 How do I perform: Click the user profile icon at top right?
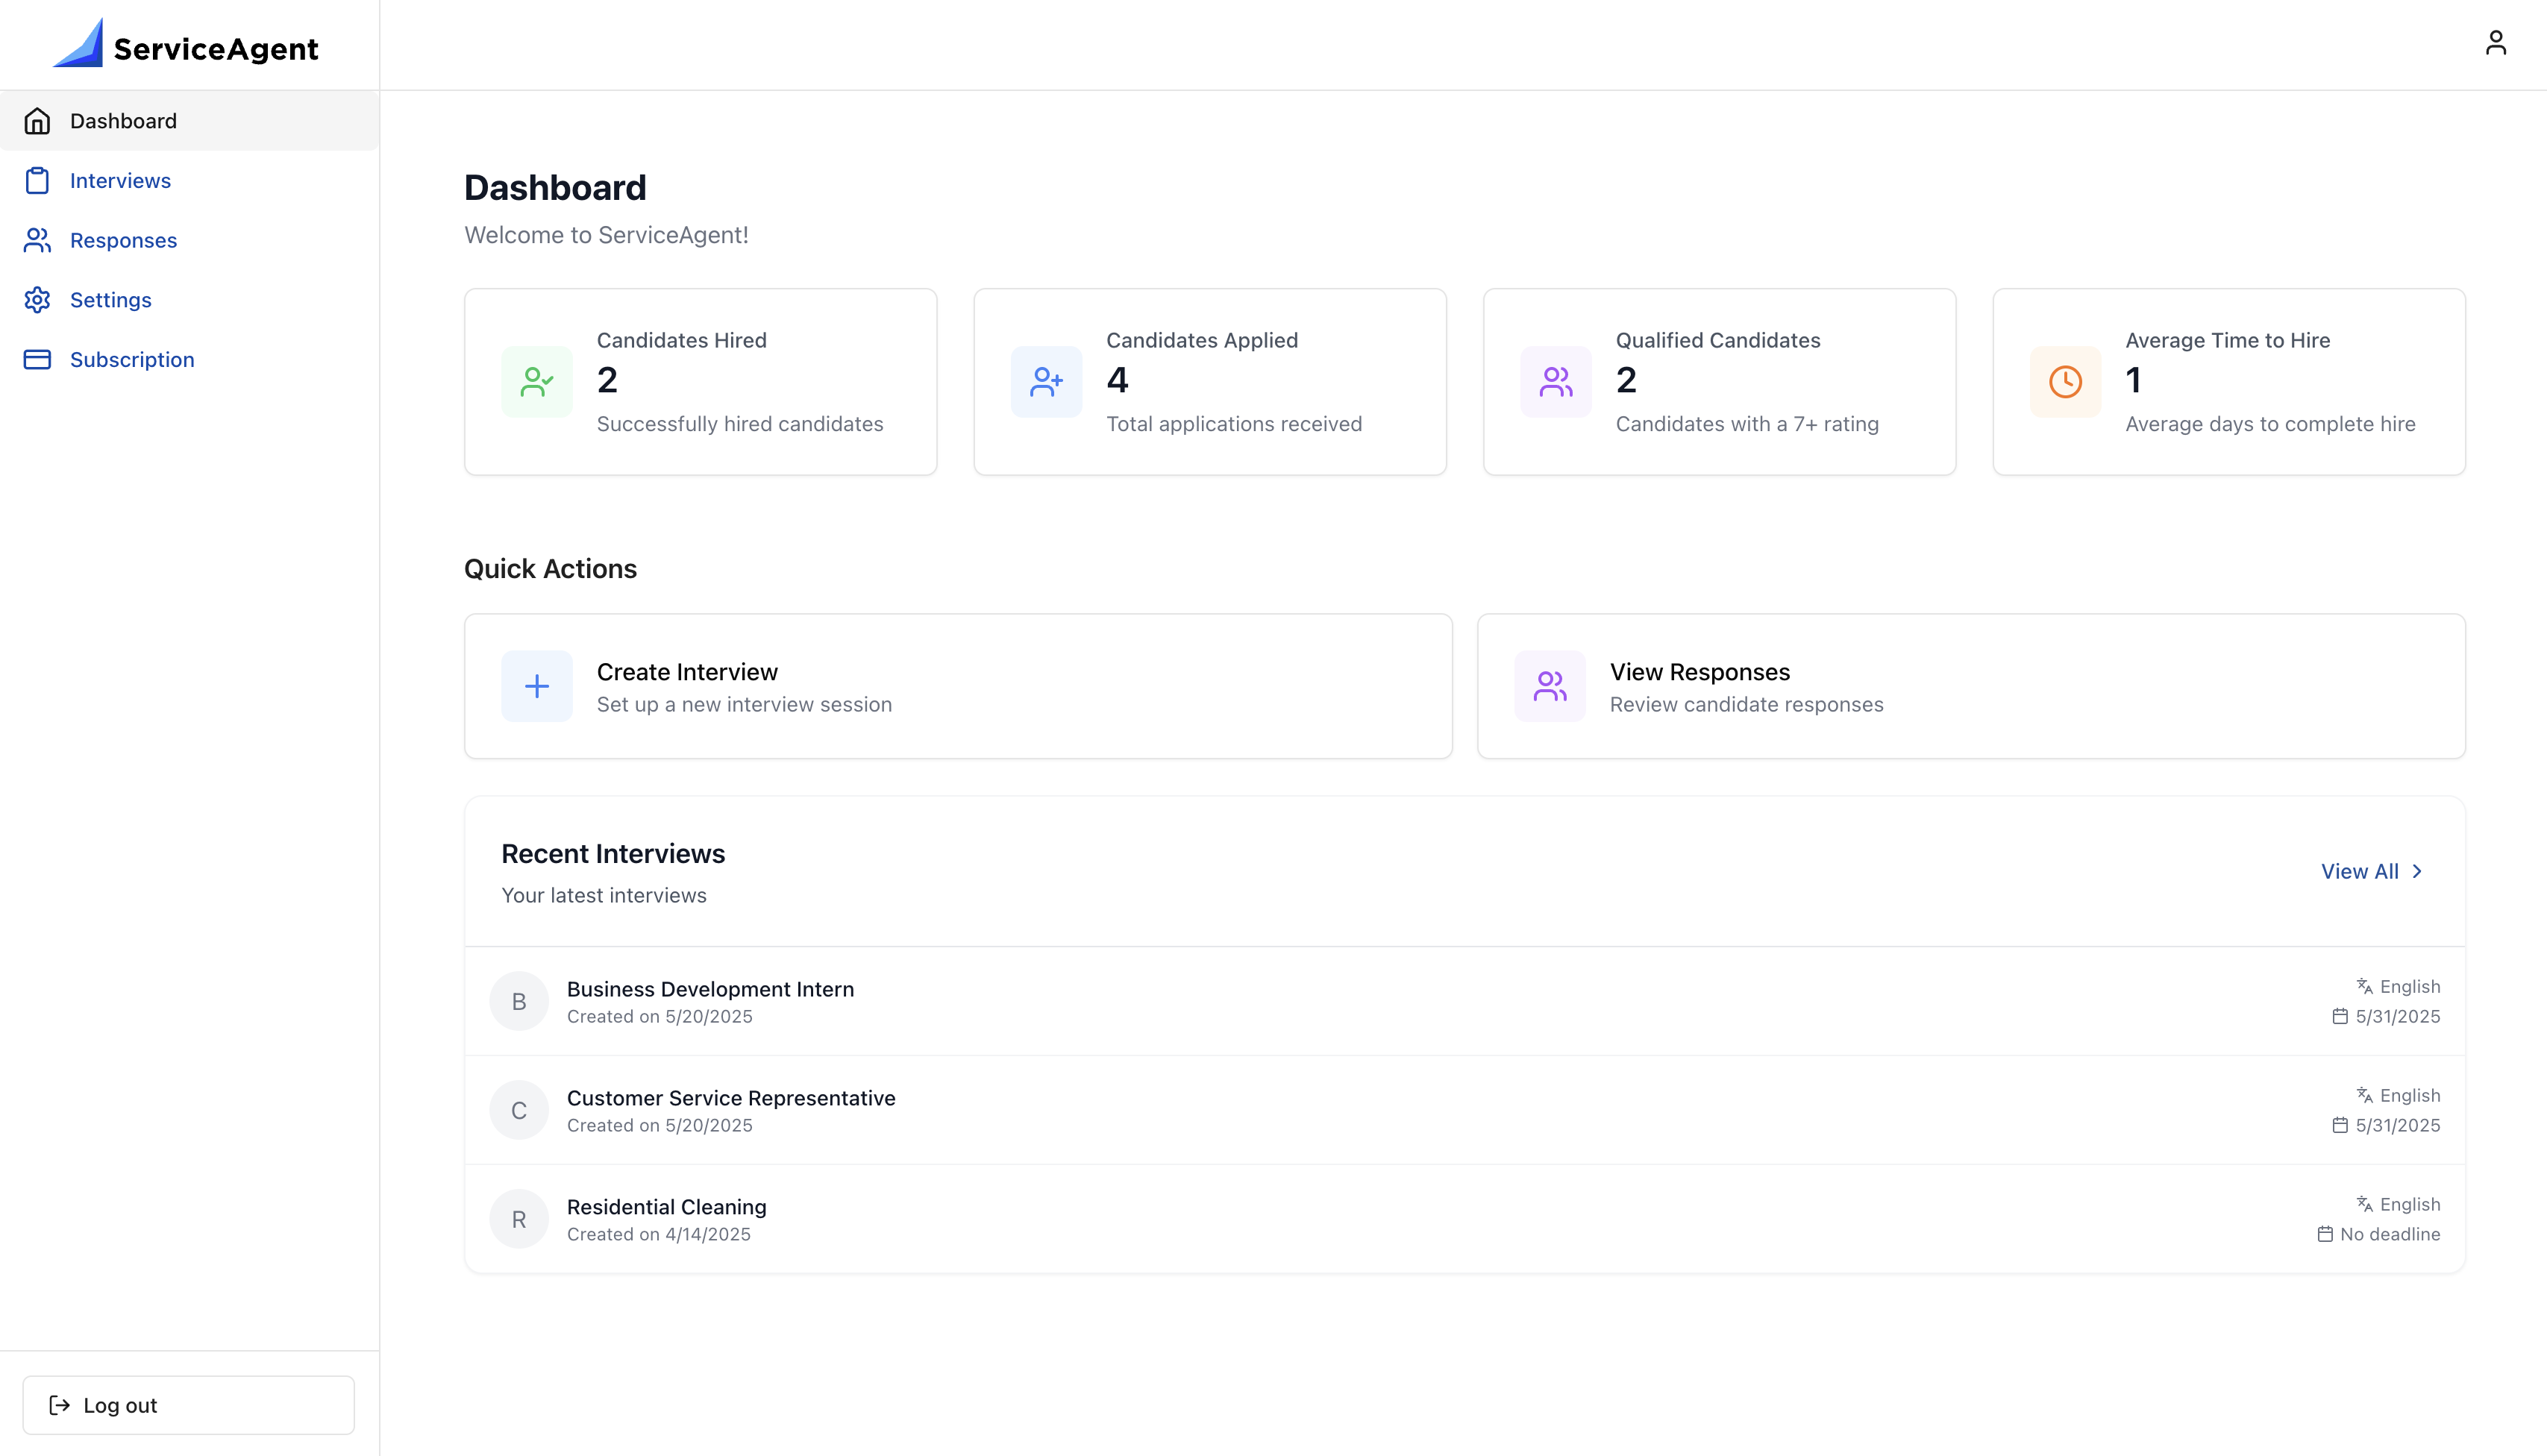[2496, 42]
